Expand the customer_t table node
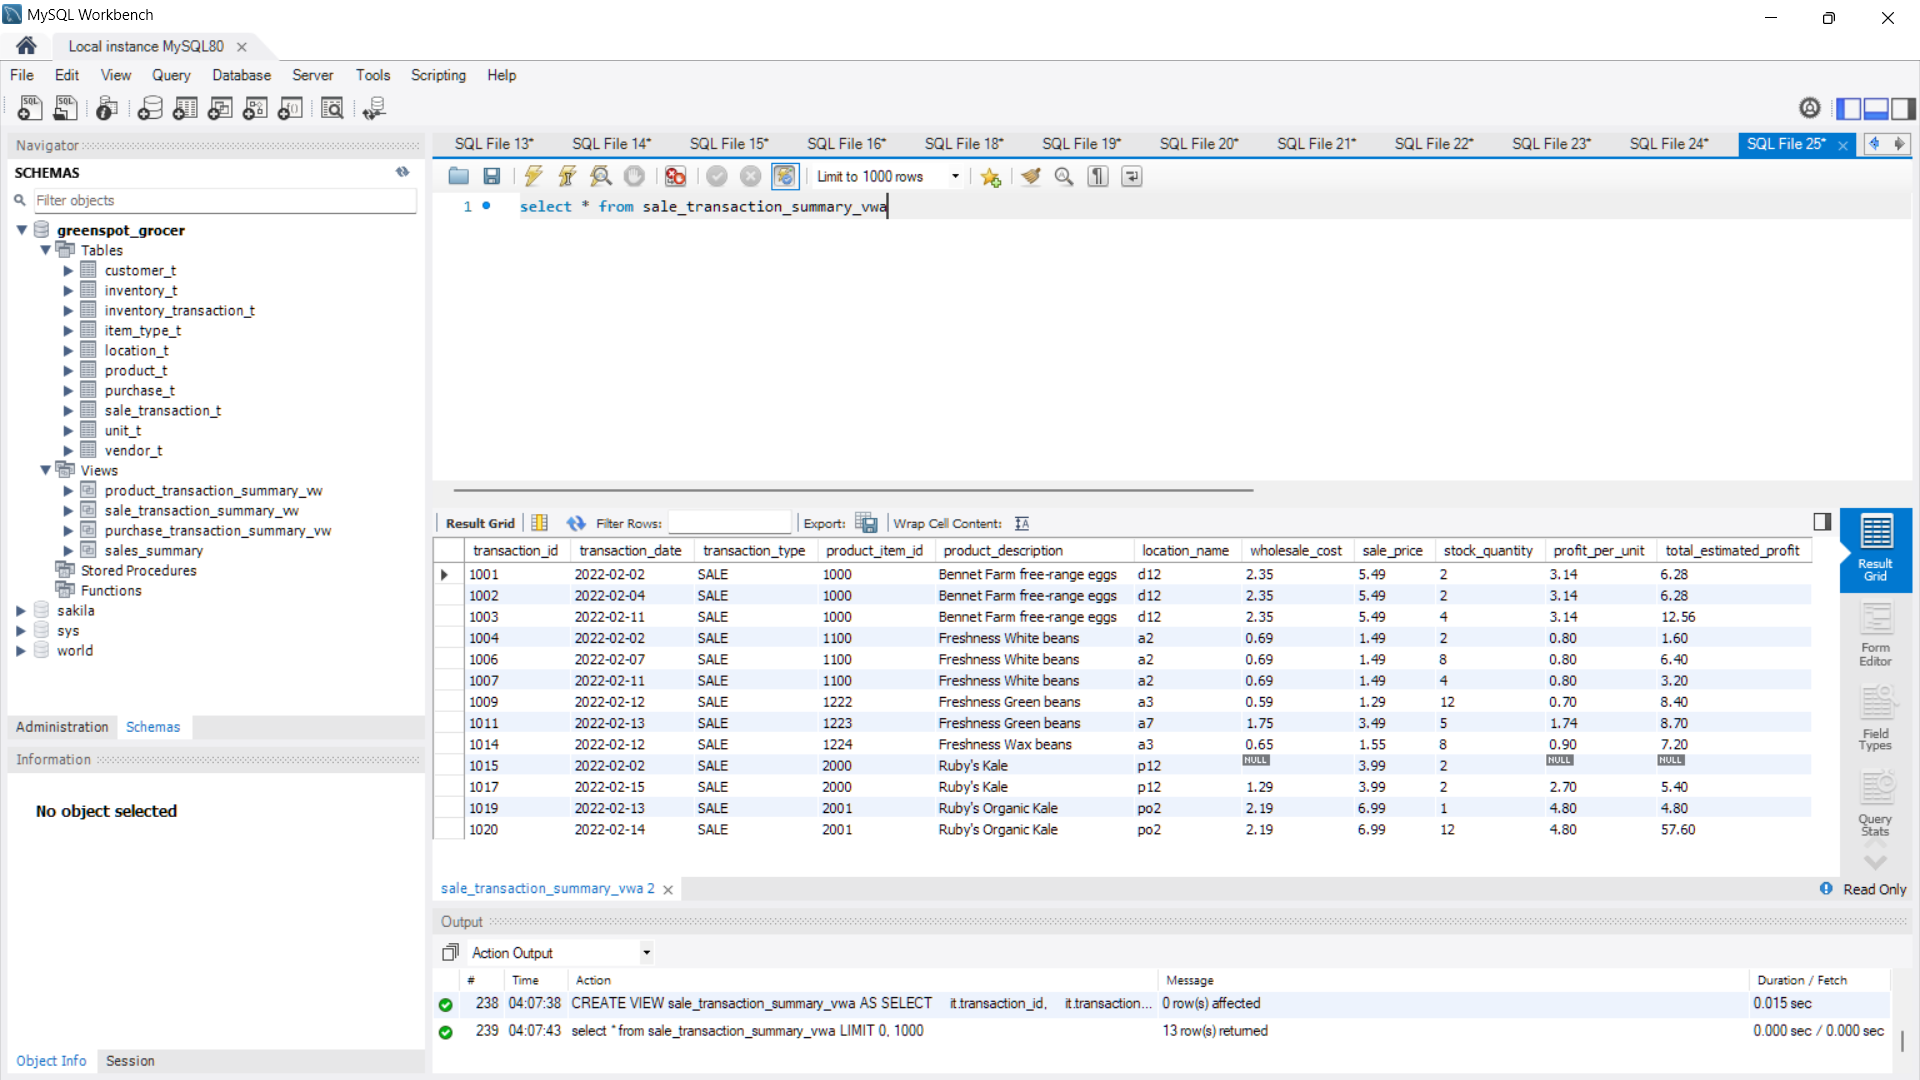The image size is (1920, 1080). (68, 270)
